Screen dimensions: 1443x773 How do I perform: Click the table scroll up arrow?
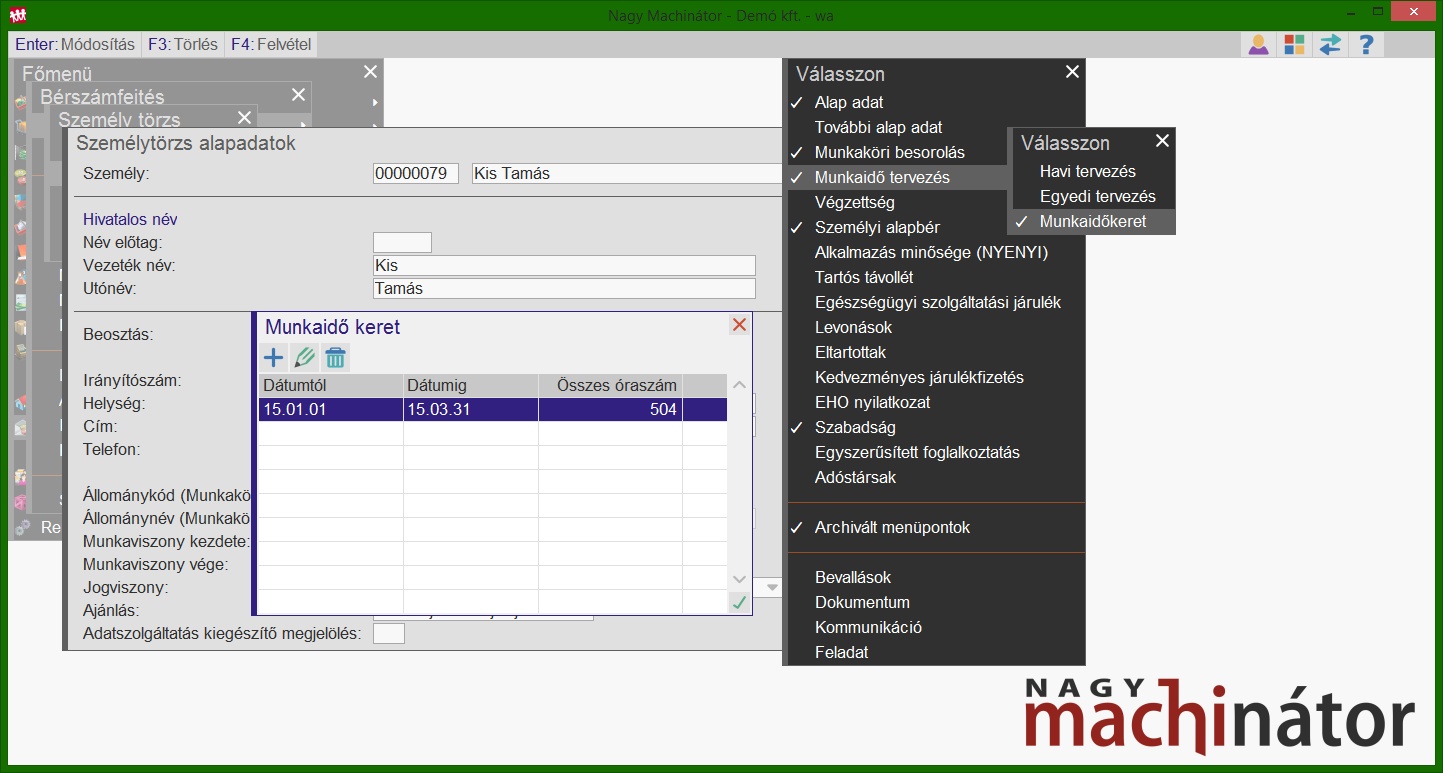[x=739, y=385]
